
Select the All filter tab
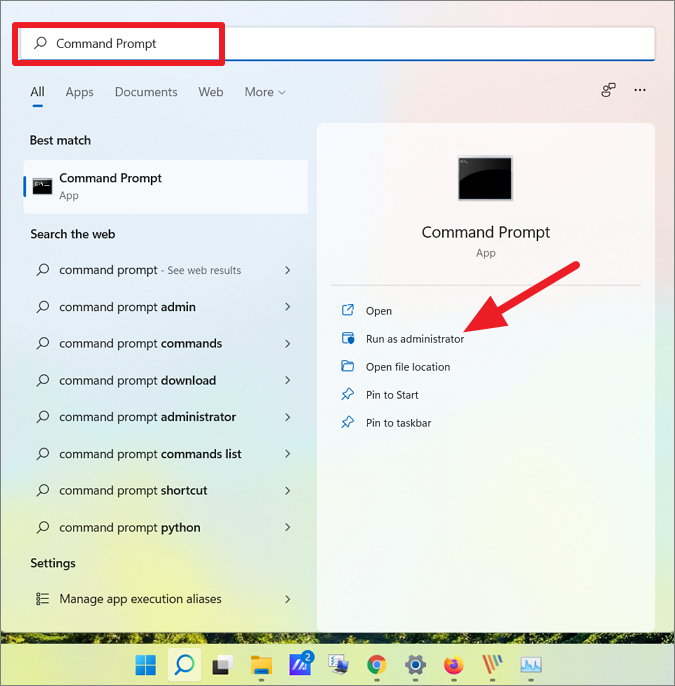[37, 92]
